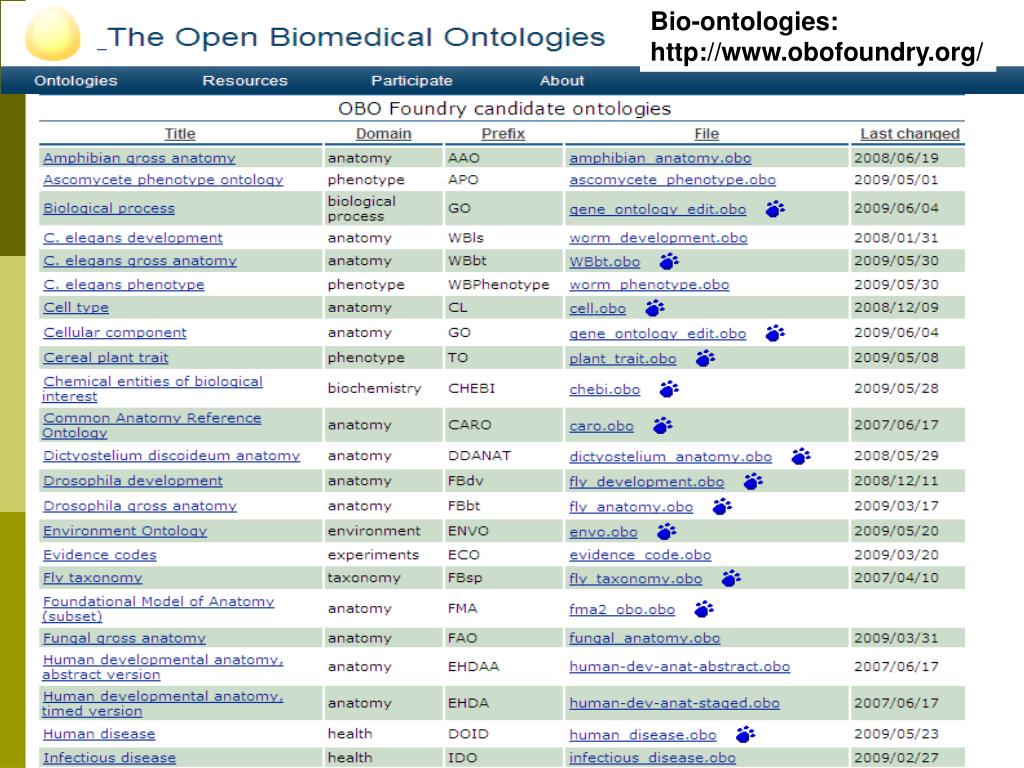This screenshot has width=1024, height=768.
Task: Click the paw icon beside human_disease.obo
Action: 746,735
